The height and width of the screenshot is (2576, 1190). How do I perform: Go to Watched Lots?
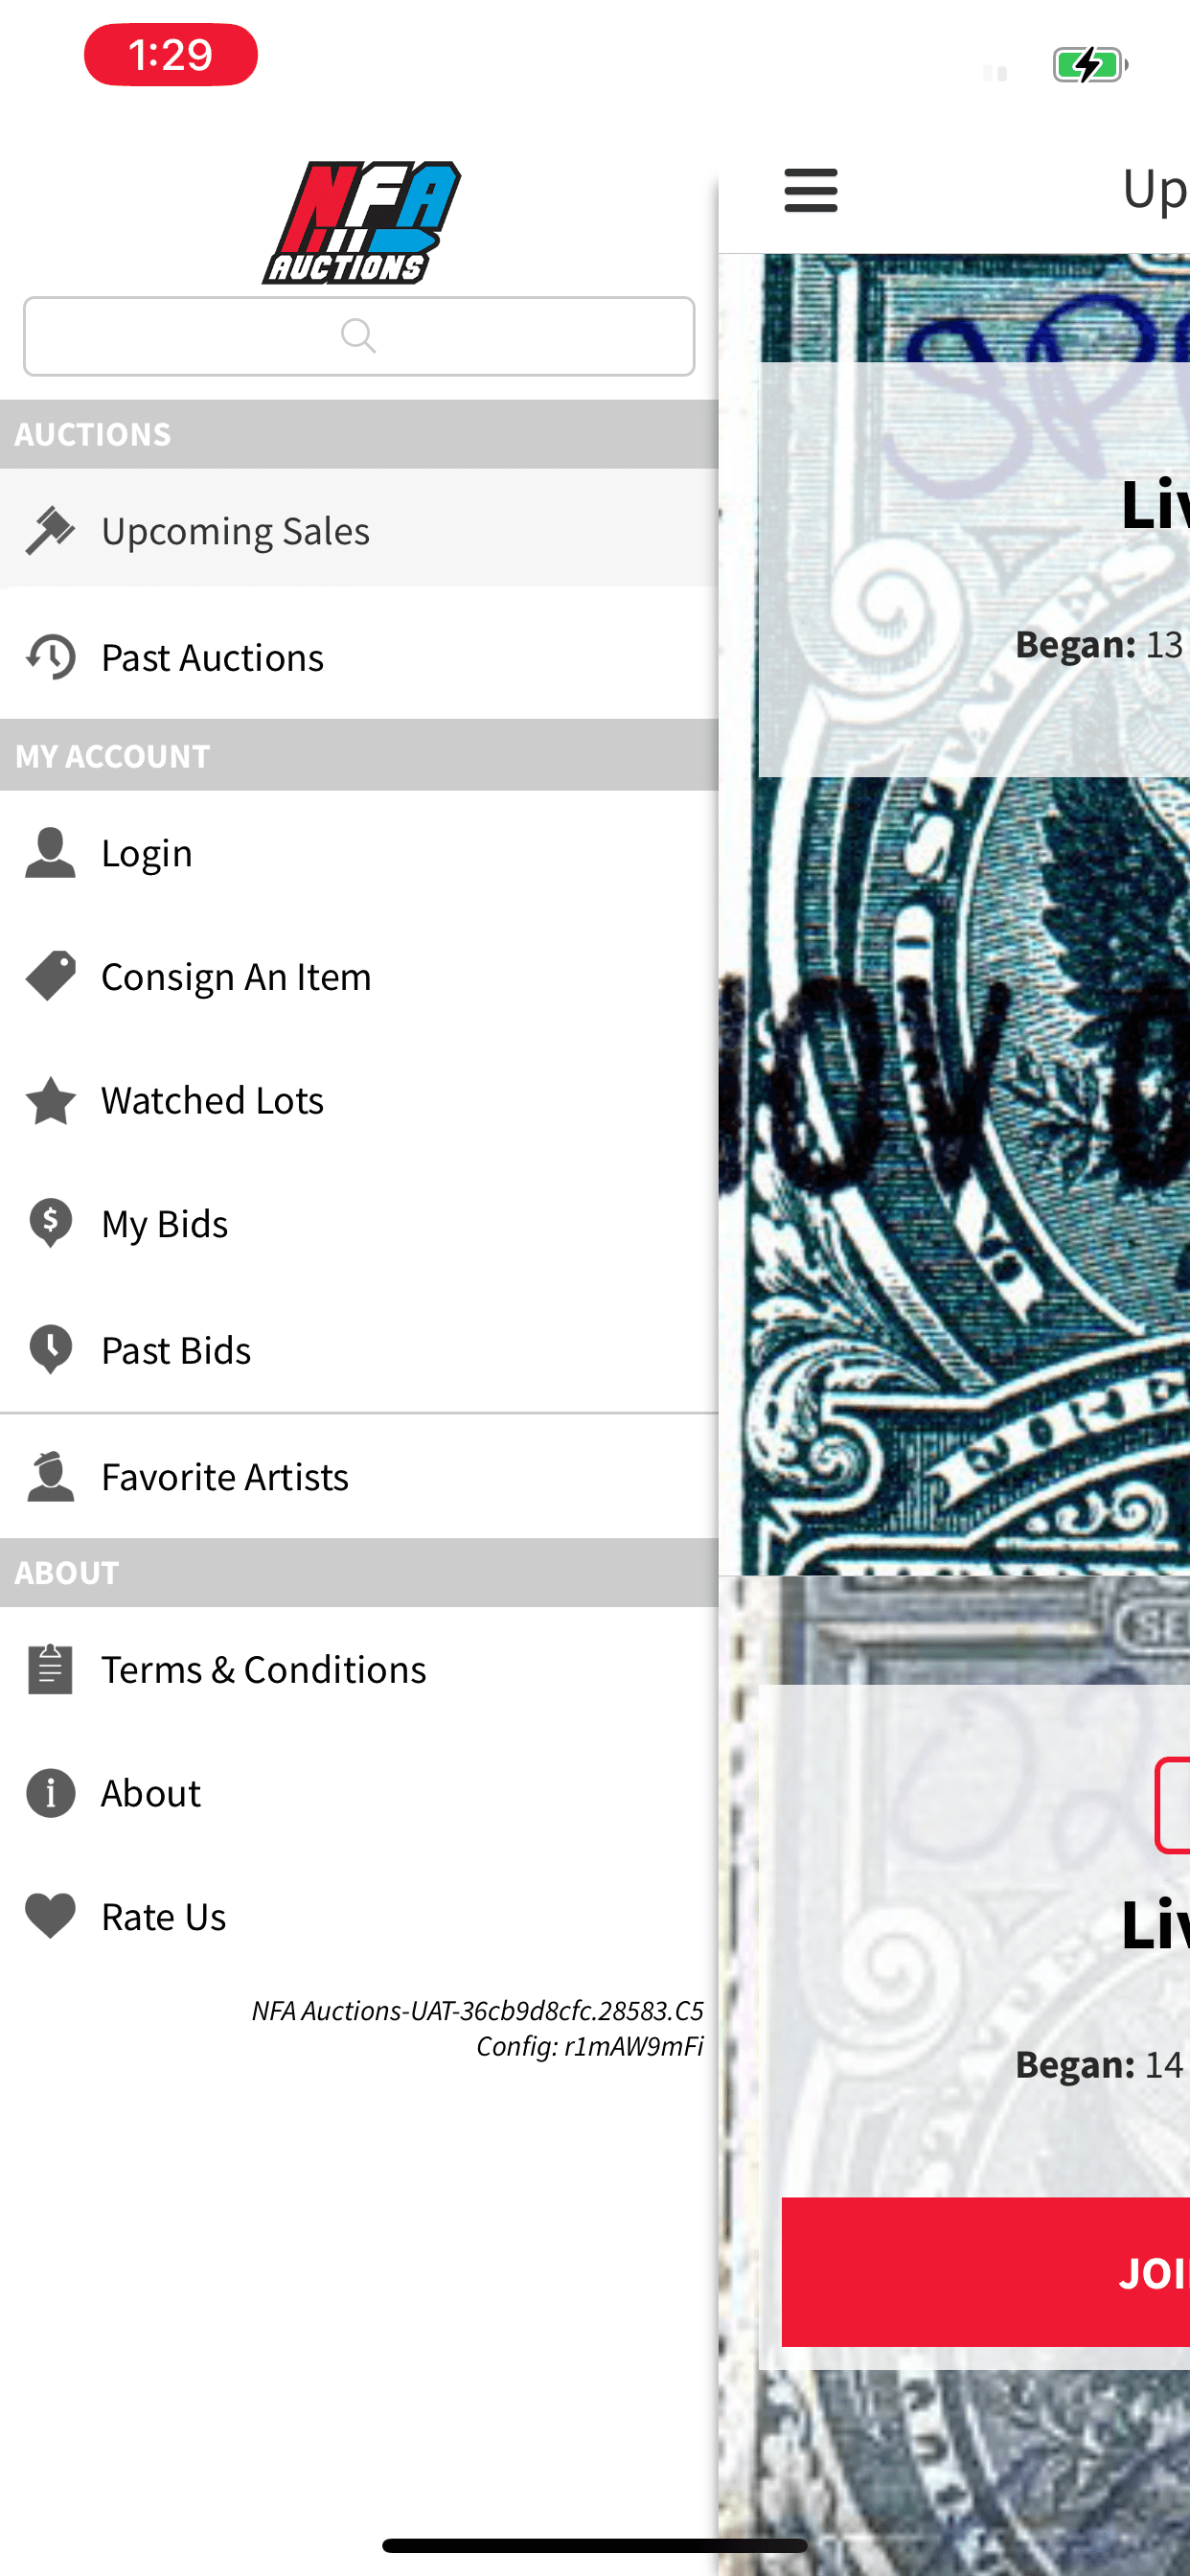coord(359,1100)
